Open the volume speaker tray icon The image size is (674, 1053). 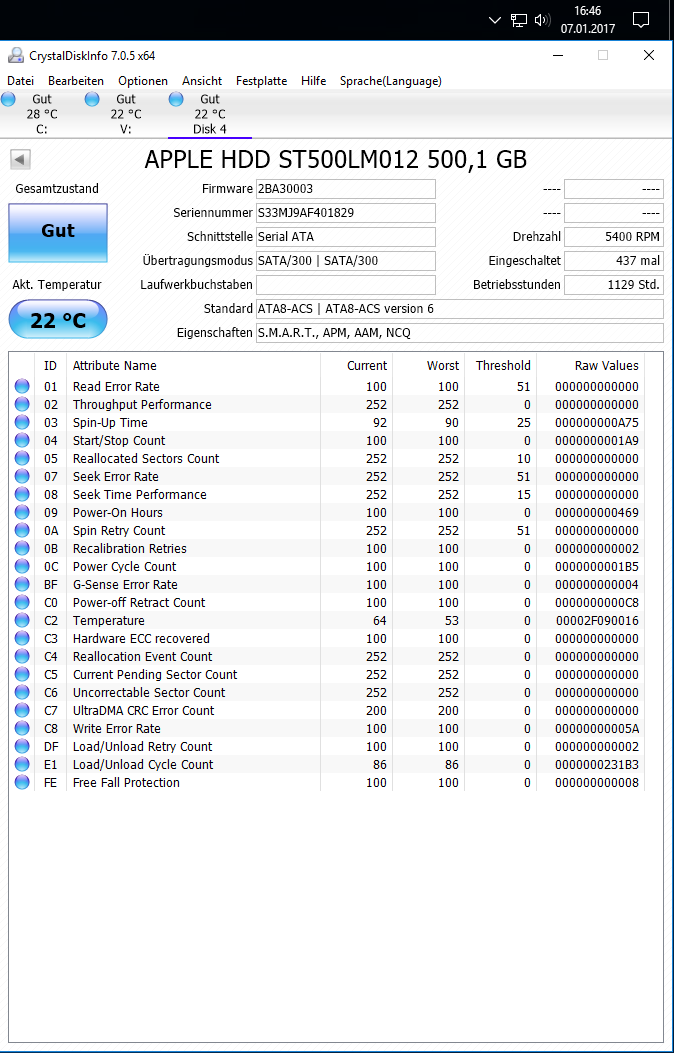pyautogui.click(x=542, y=20)
